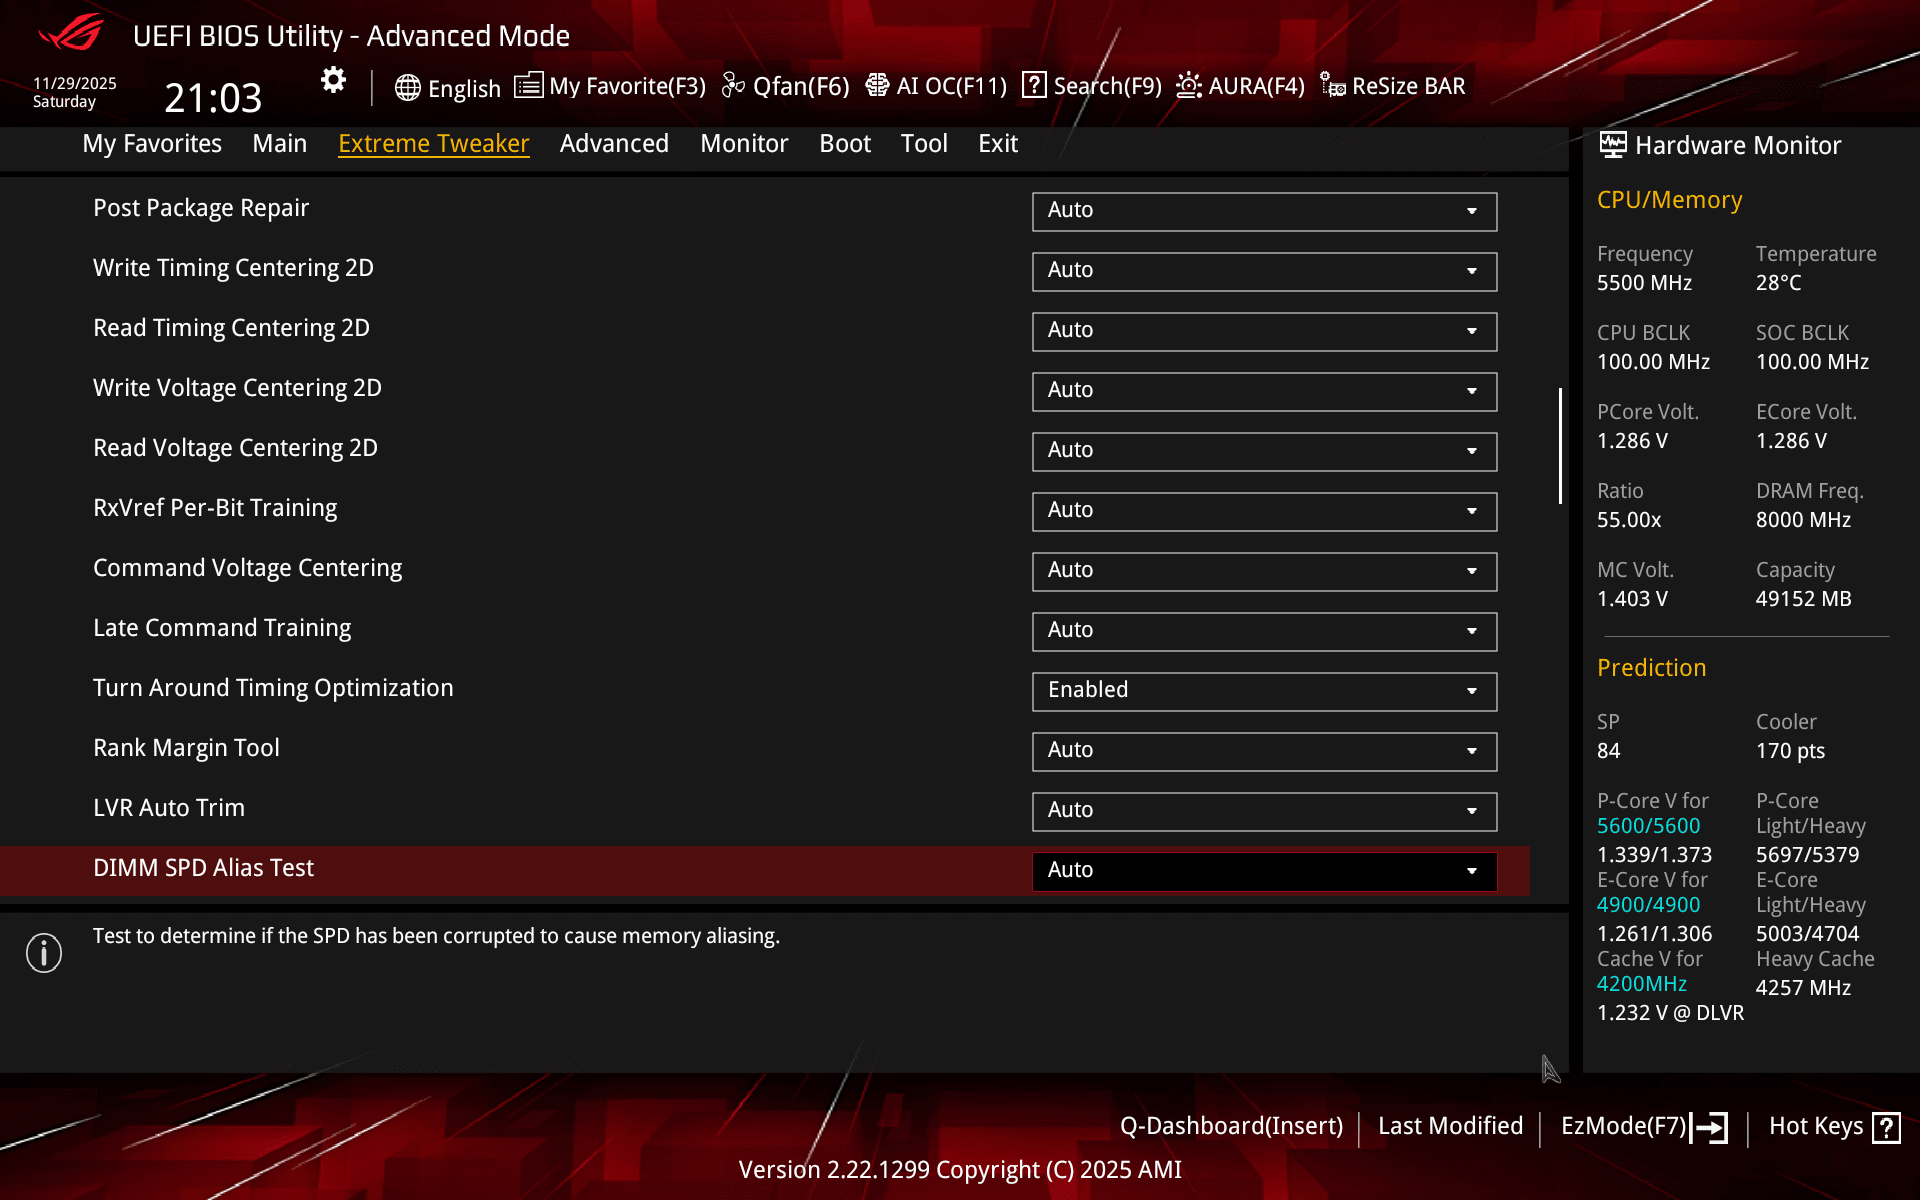
Task: Open LVR Auto Trim dropdown
Action: coord(1264,811)
